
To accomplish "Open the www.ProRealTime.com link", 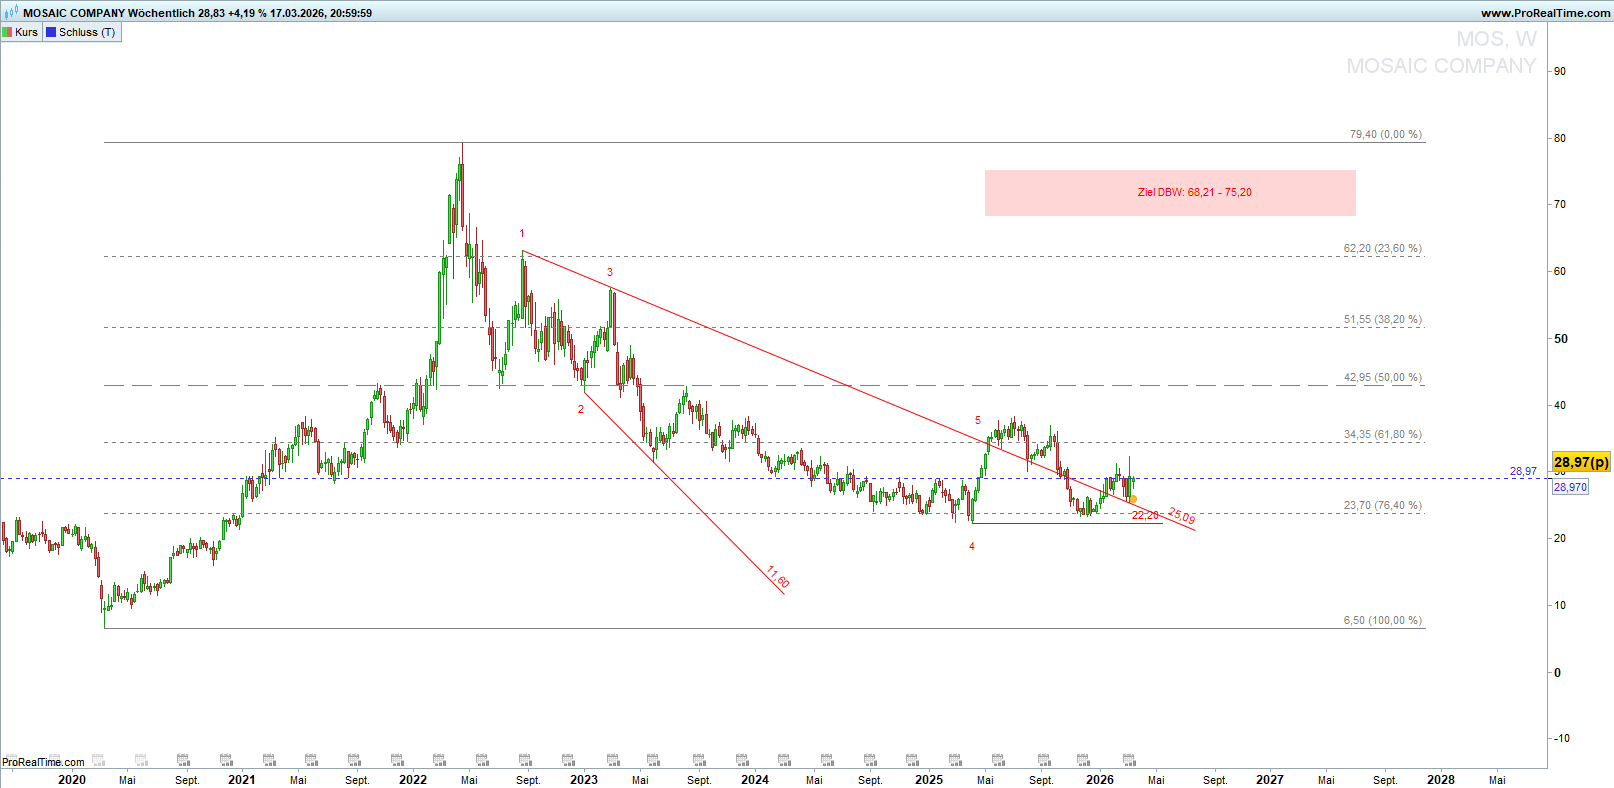I will pyautogui.click(x=1545, y=13).
